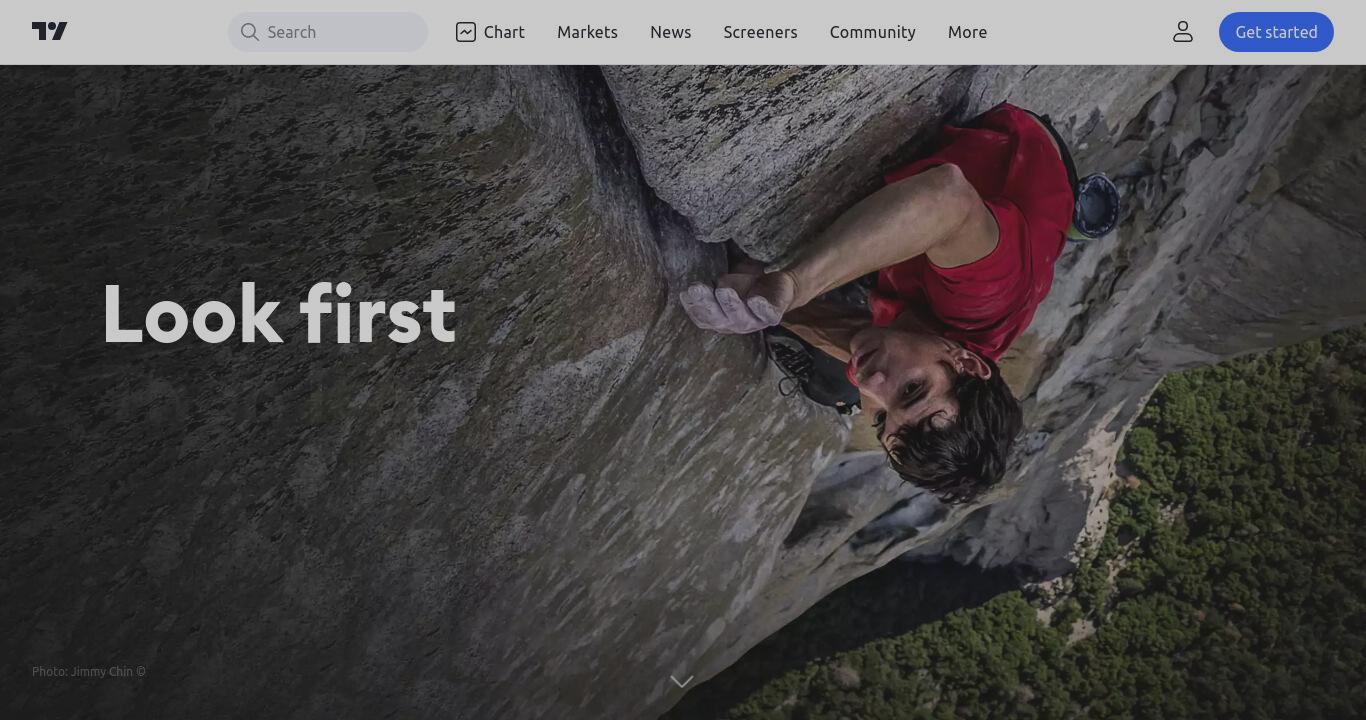Focus the Search input field
Viewport: 1366px width, 720px height.
[x=328, y=32]
